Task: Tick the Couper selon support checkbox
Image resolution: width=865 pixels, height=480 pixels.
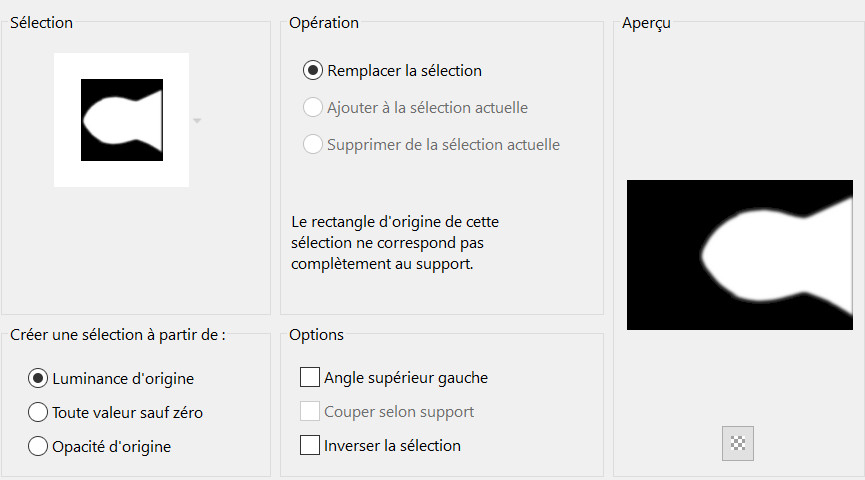Action: pos(310,411)
